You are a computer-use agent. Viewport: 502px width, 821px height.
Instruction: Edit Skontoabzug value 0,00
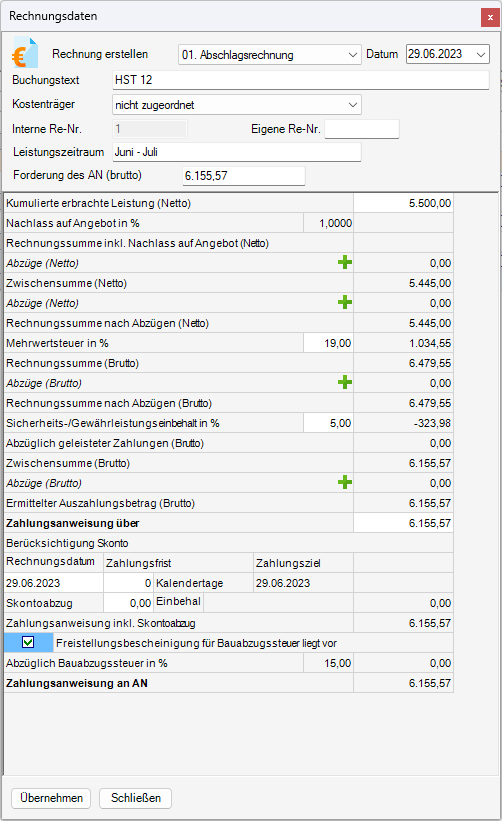(128, 603)
